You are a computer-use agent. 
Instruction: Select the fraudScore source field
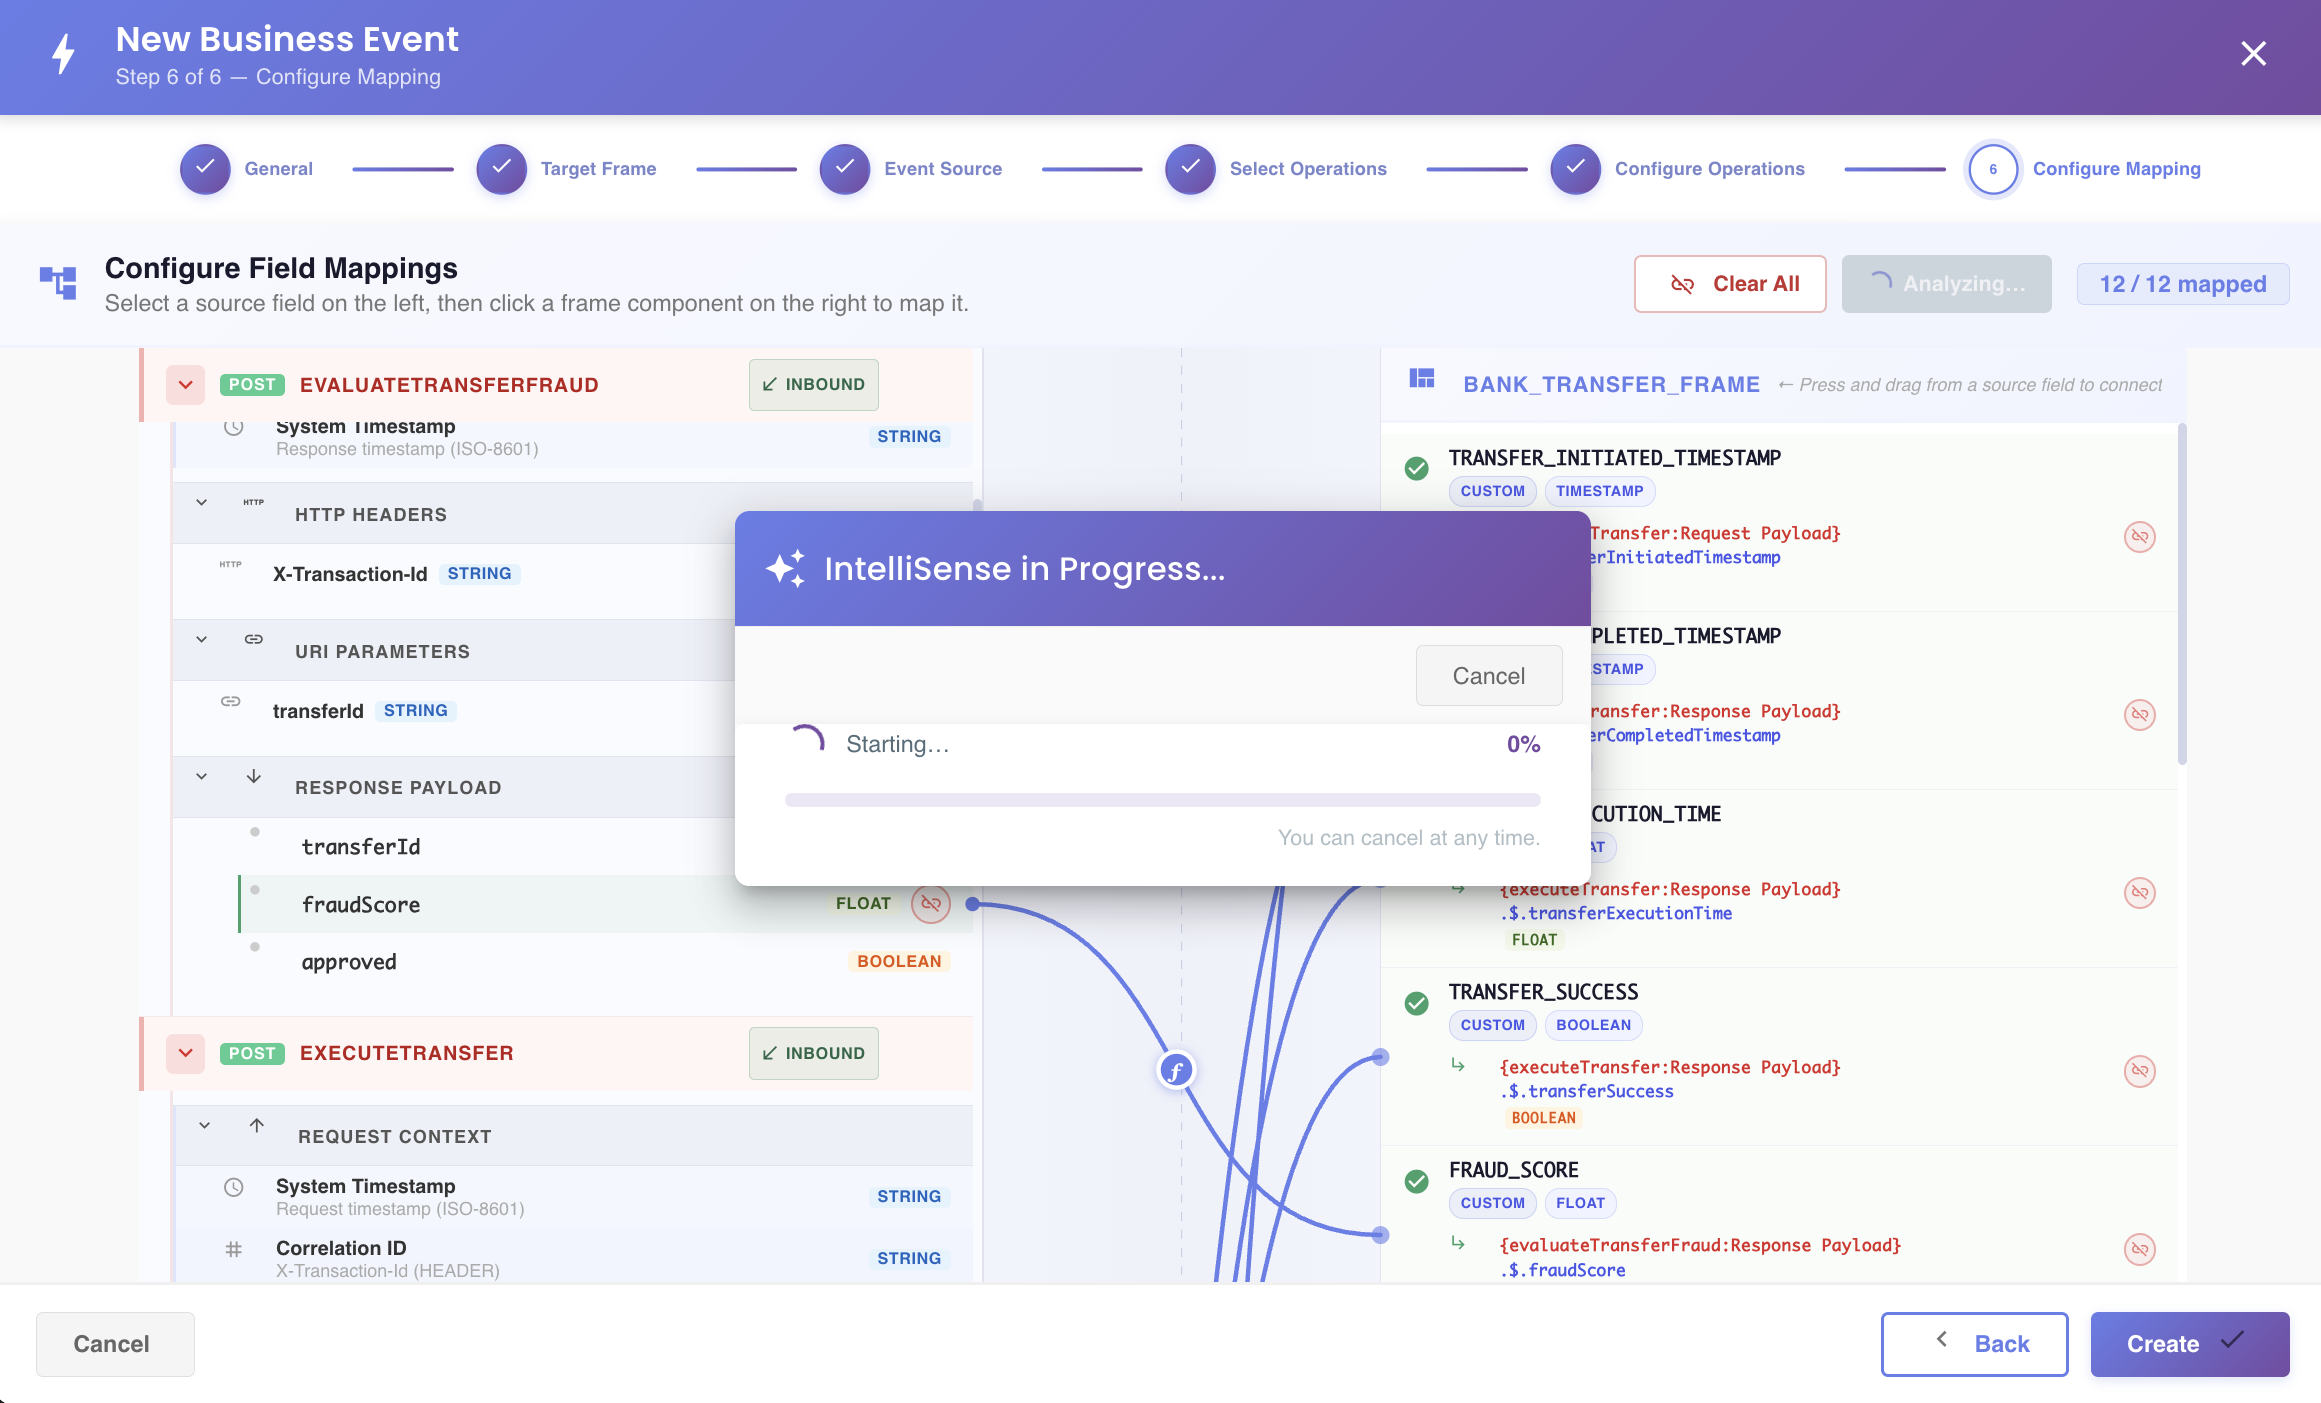[x=605, y=904]
